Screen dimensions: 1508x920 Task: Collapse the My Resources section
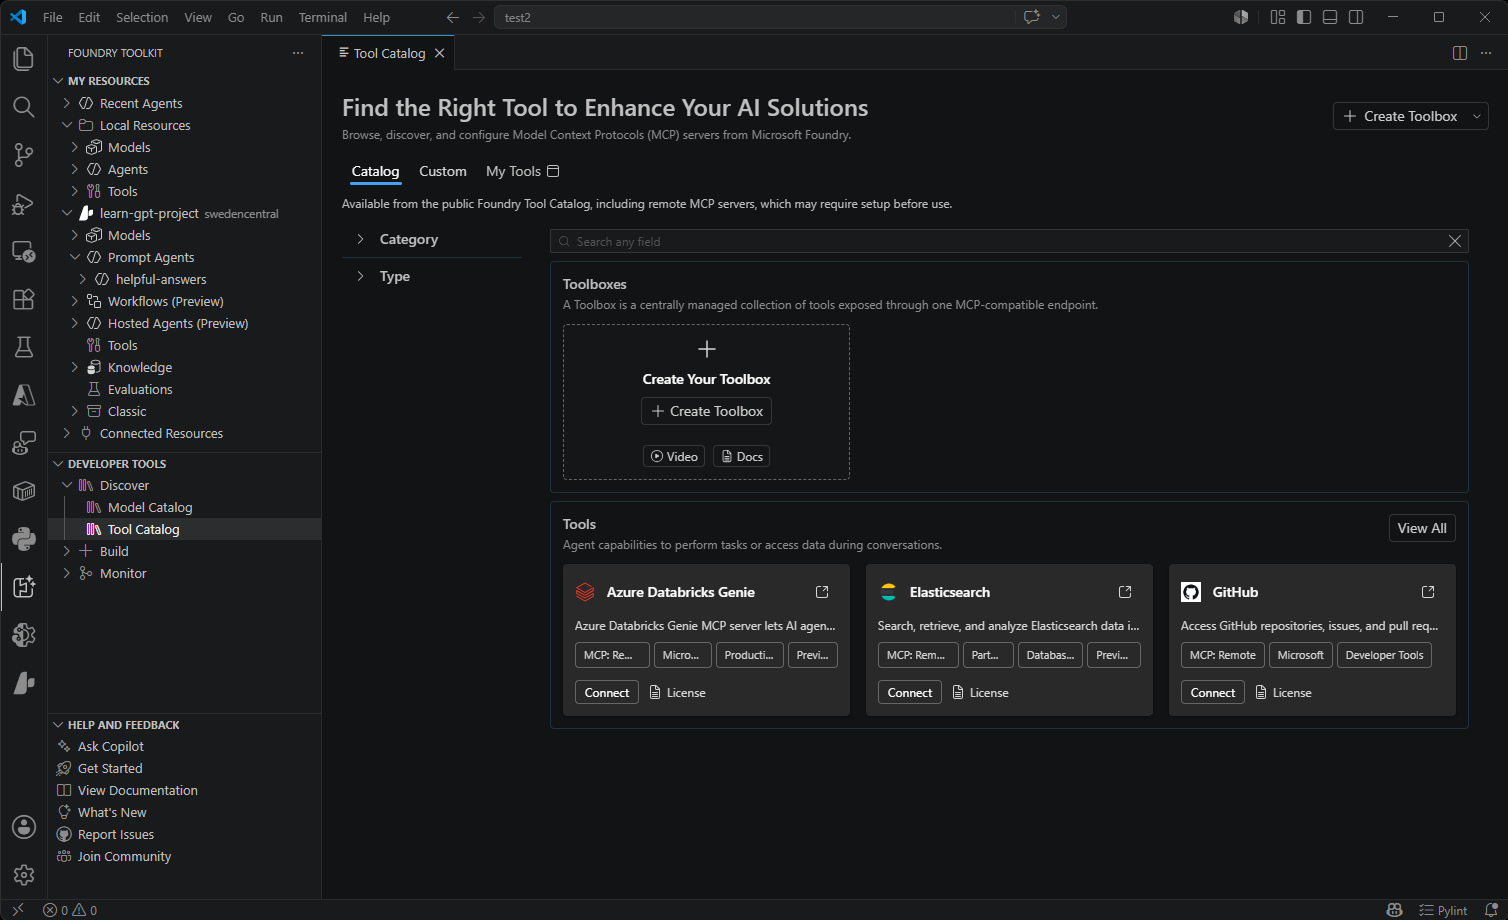click(x=58, y=81)
